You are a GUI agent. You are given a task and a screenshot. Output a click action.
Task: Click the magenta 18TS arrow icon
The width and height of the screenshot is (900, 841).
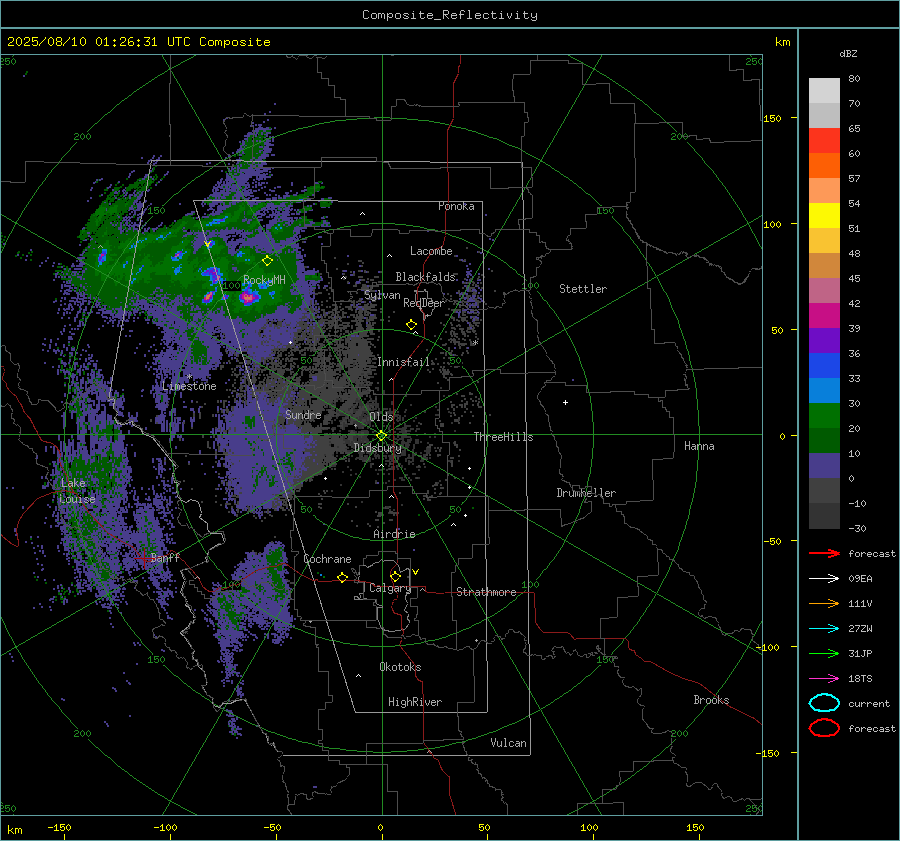point(824,679)
